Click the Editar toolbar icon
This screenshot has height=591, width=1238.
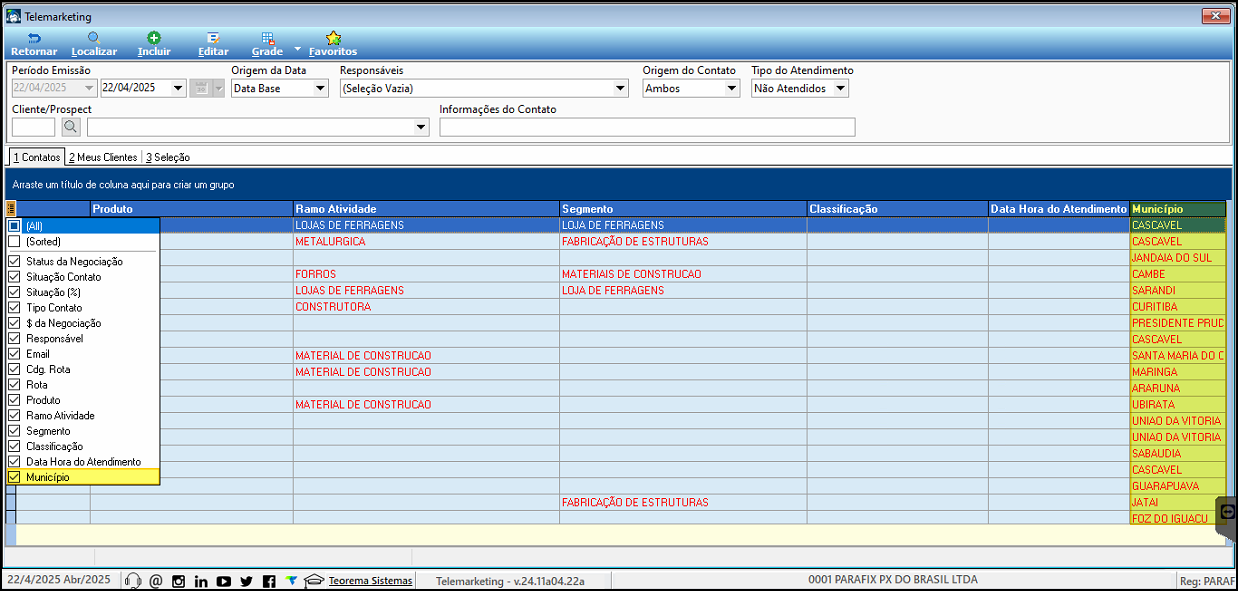(213, 39)
